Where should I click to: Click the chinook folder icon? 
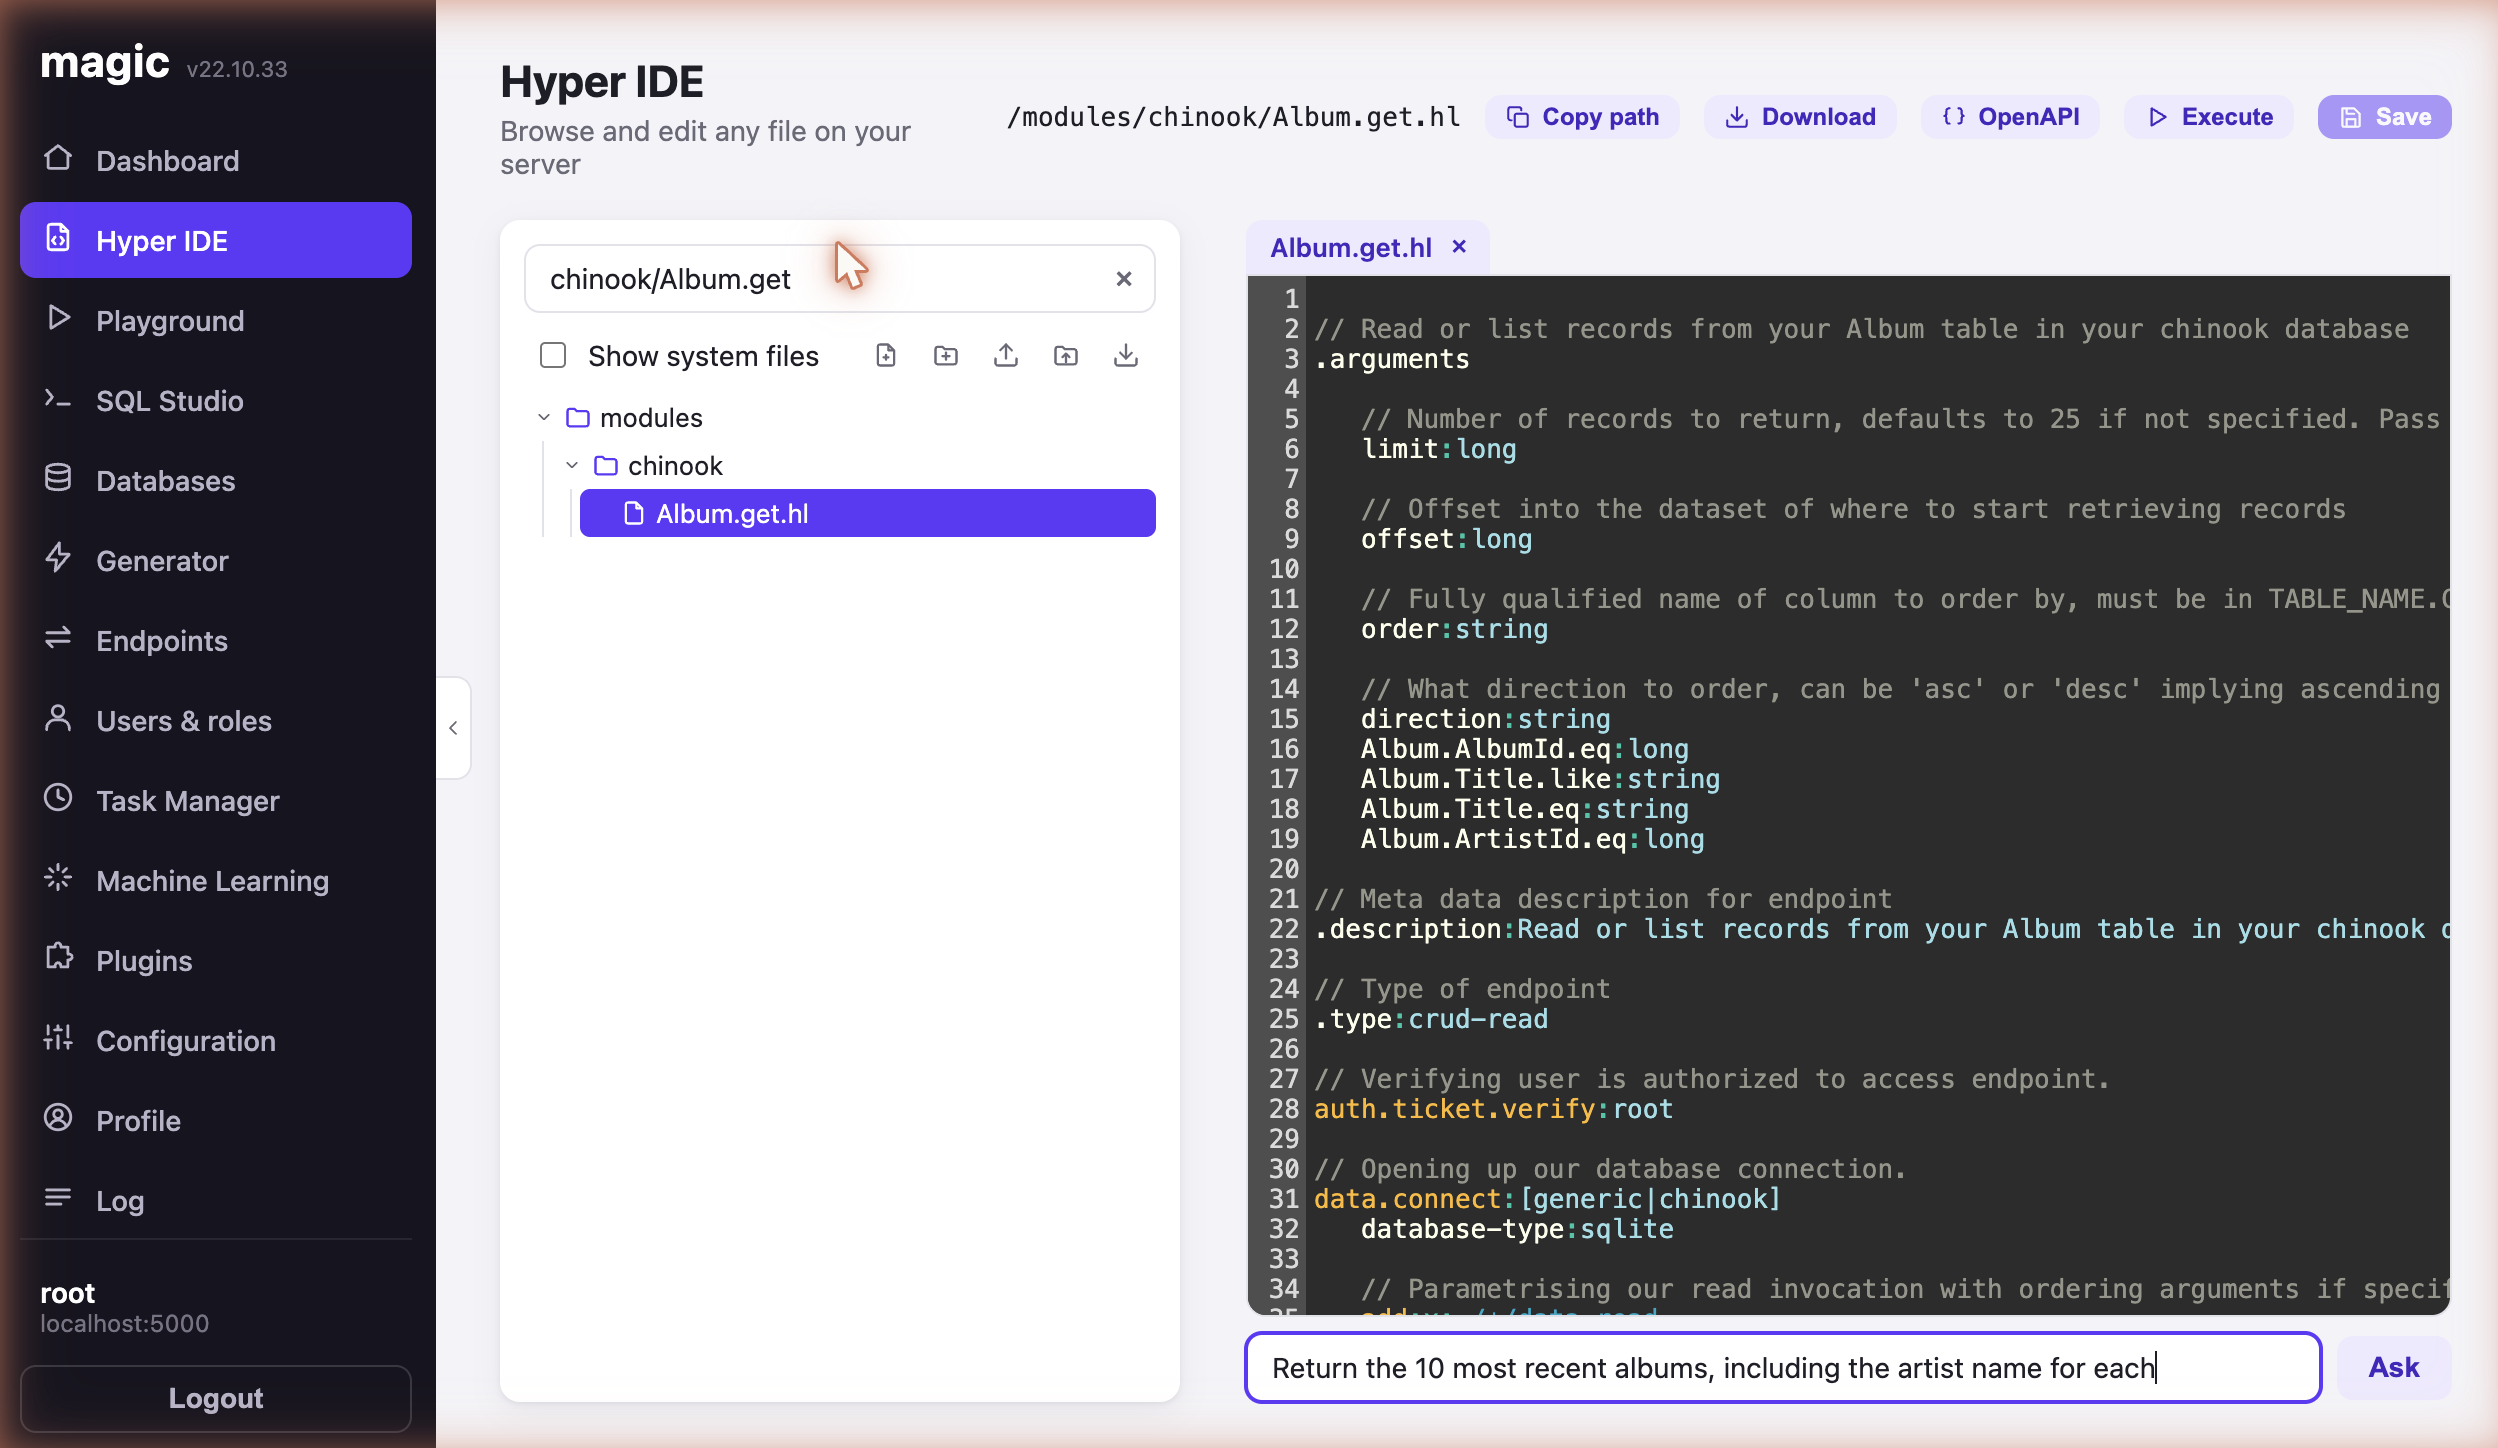[606, 466]
